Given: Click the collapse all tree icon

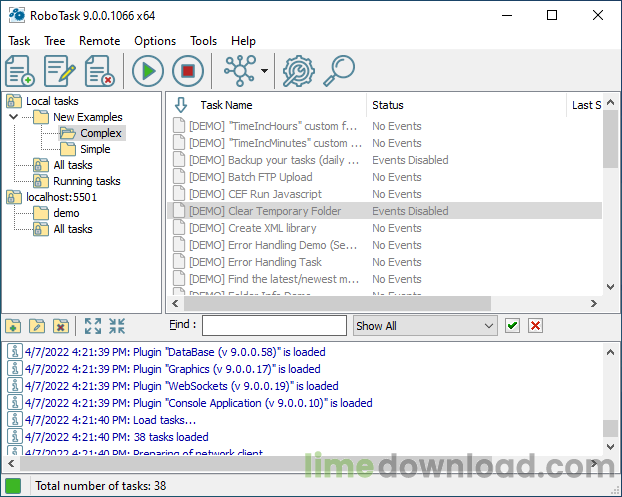Looking at the screenshot, I should pyautogui.click(x=117, y=326).
